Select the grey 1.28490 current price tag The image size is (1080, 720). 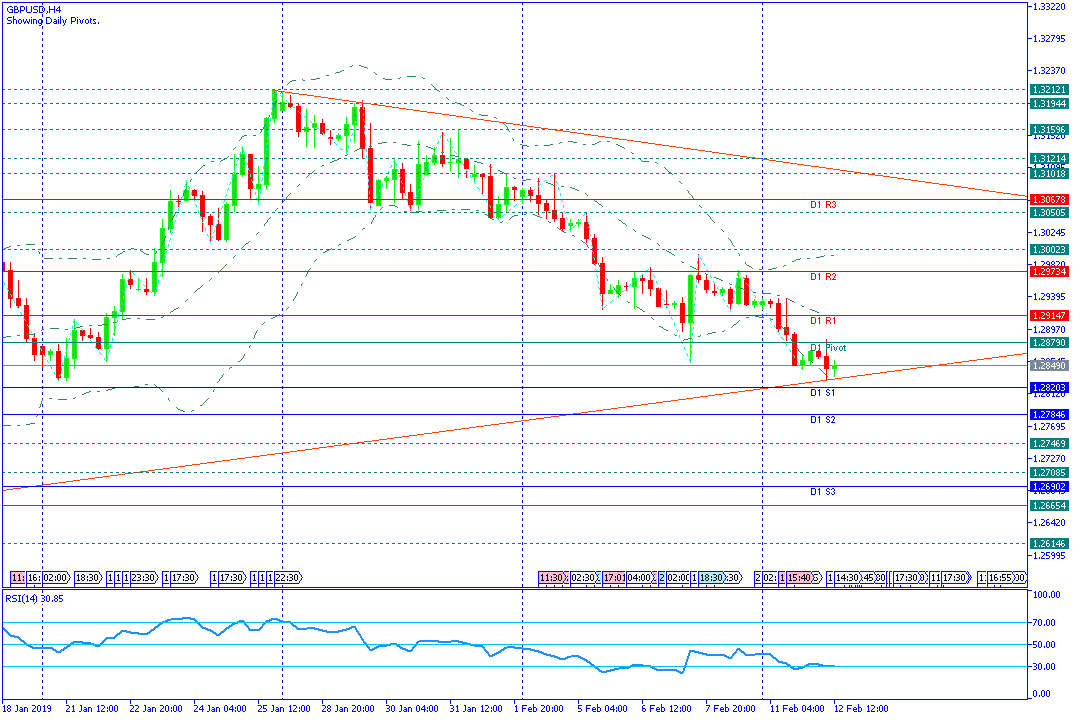coord(1049,365)
